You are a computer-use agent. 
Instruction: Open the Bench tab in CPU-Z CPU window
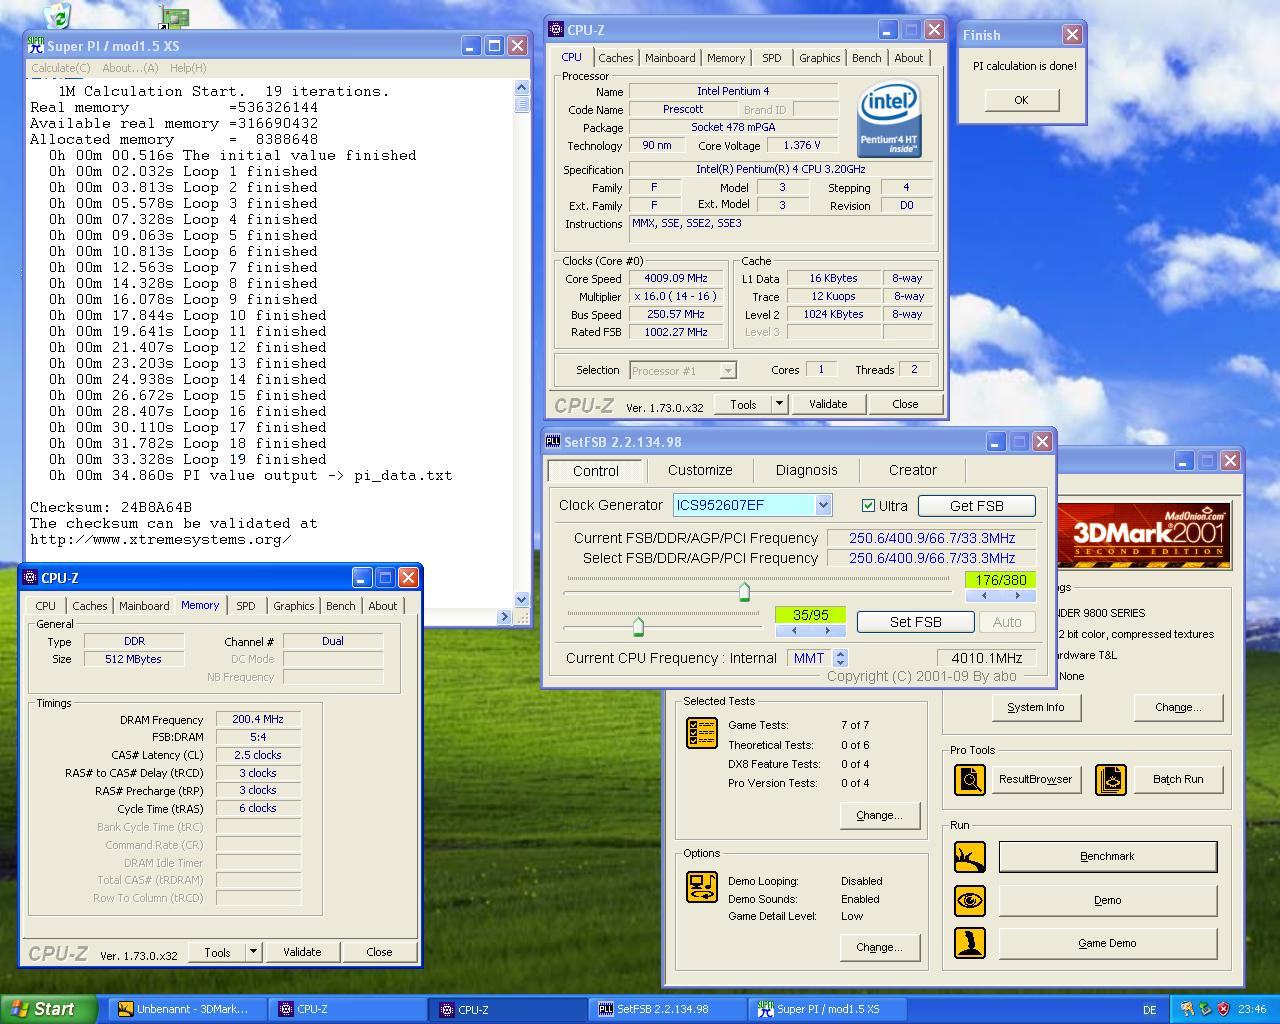pyautogui.click(x=867, y=58)
